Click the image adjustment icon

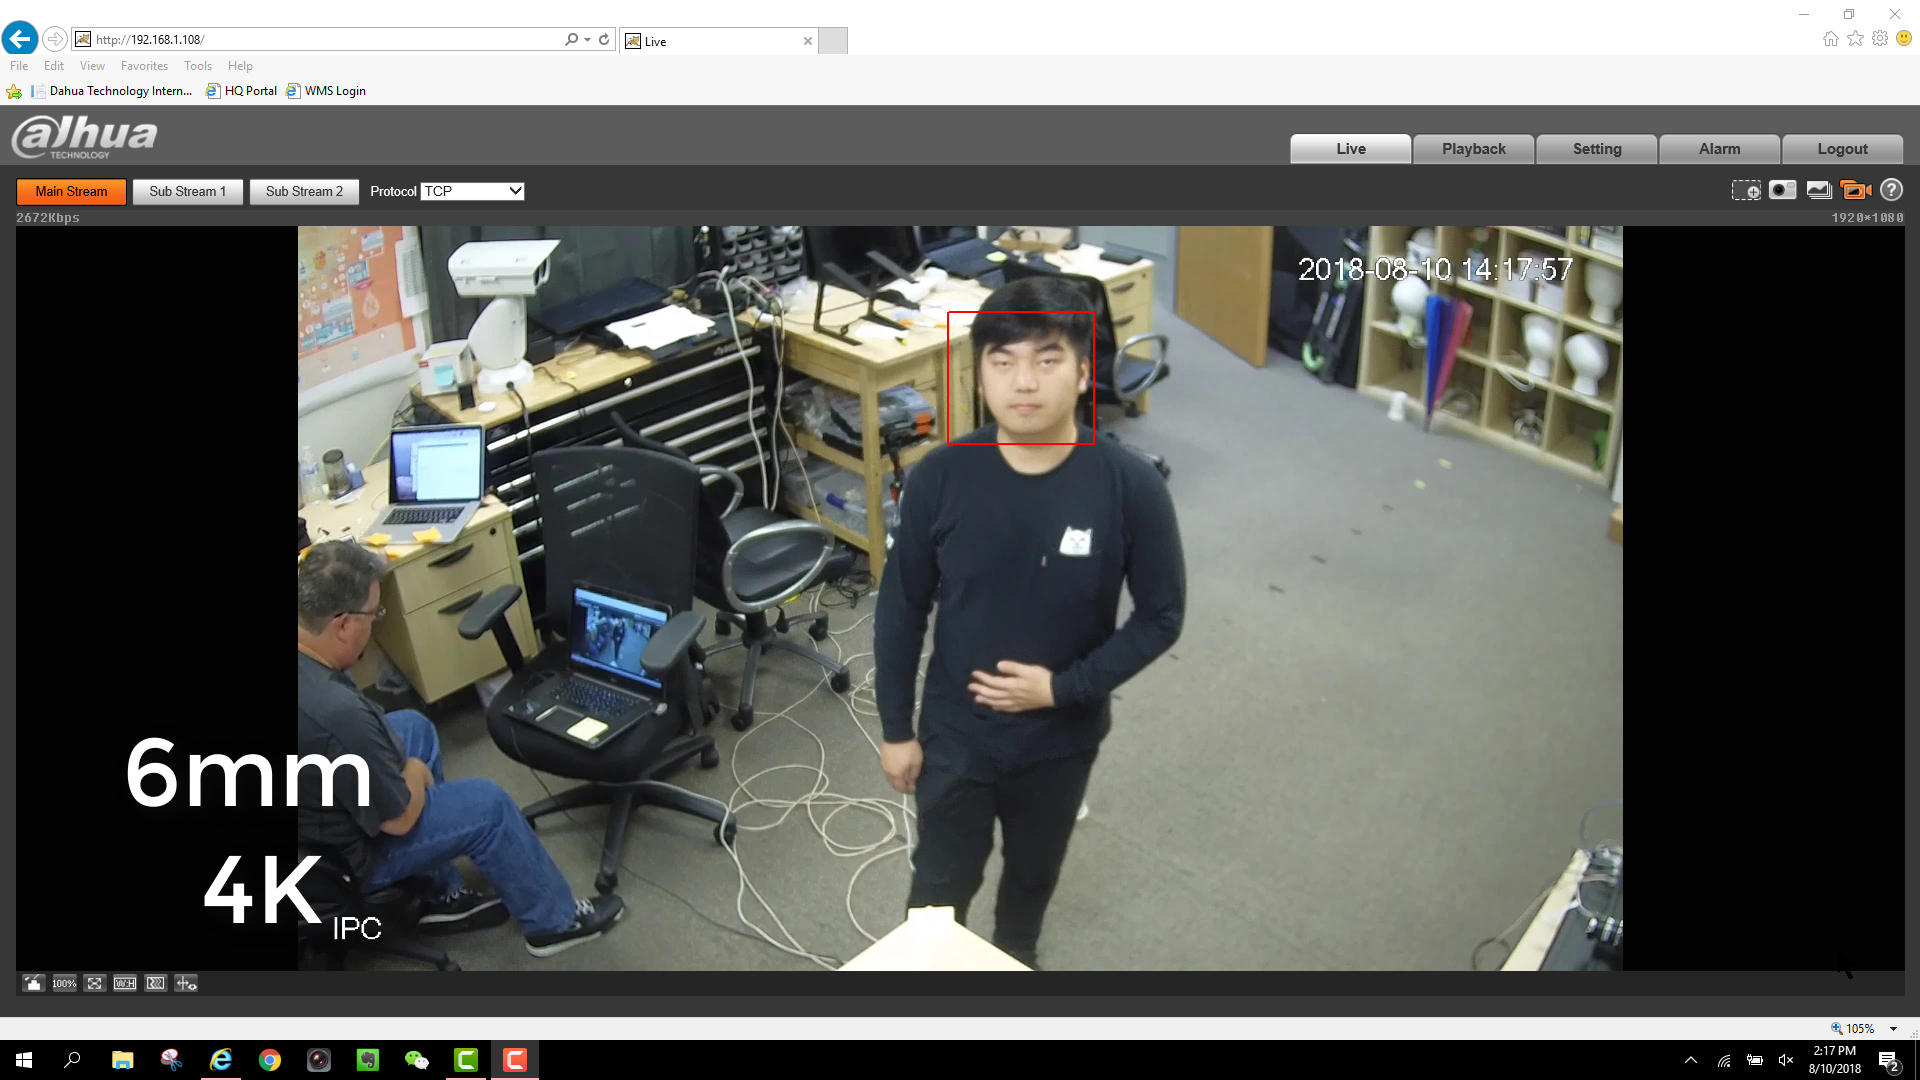point(33,983)
